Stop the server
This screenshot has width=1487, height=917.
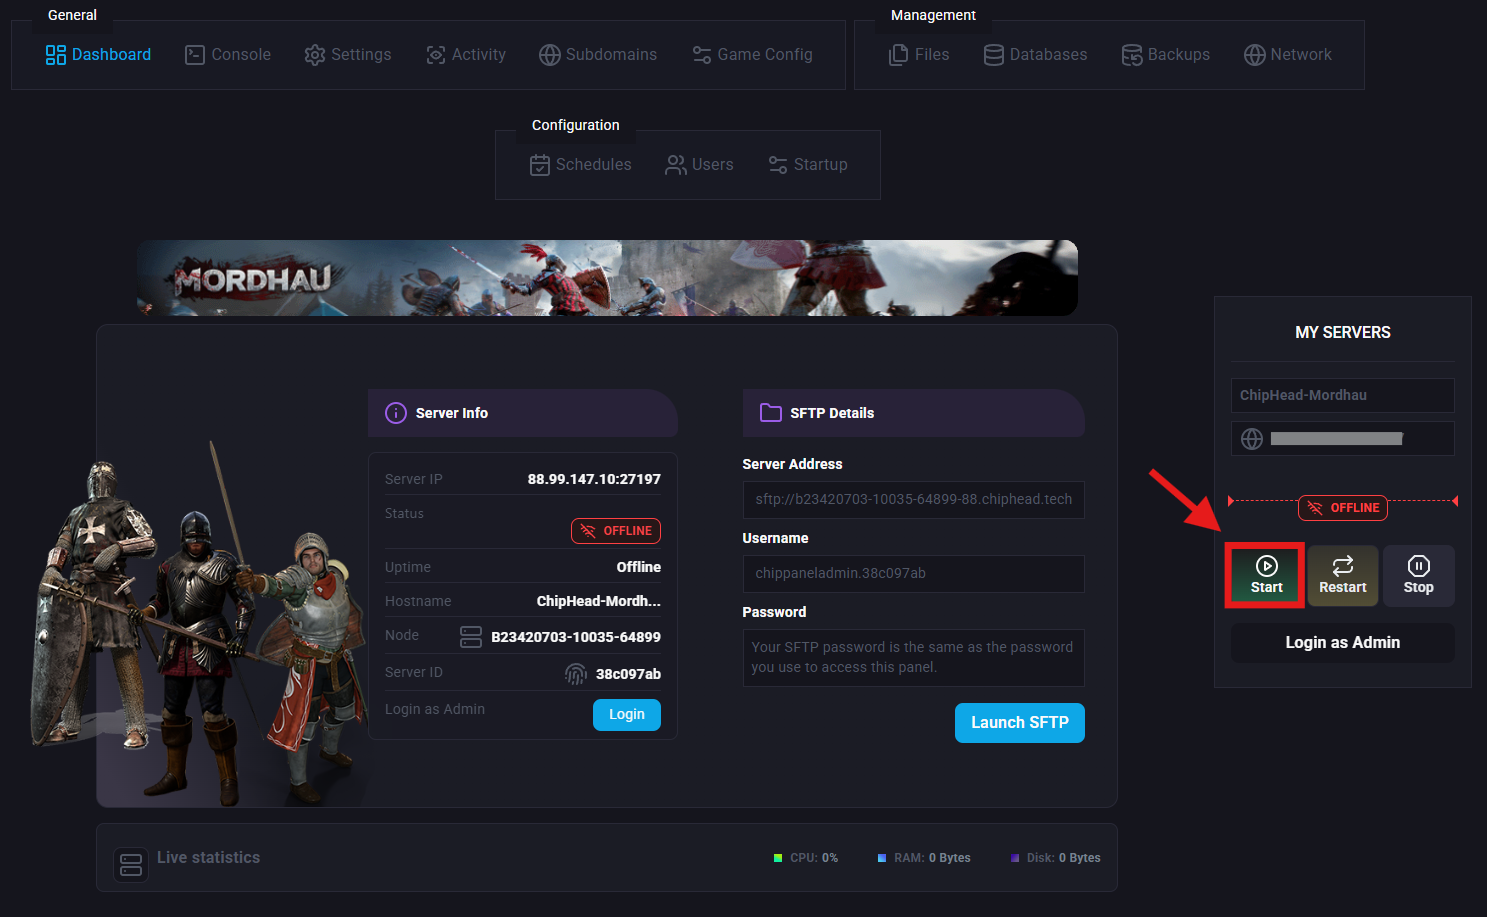1419,576
